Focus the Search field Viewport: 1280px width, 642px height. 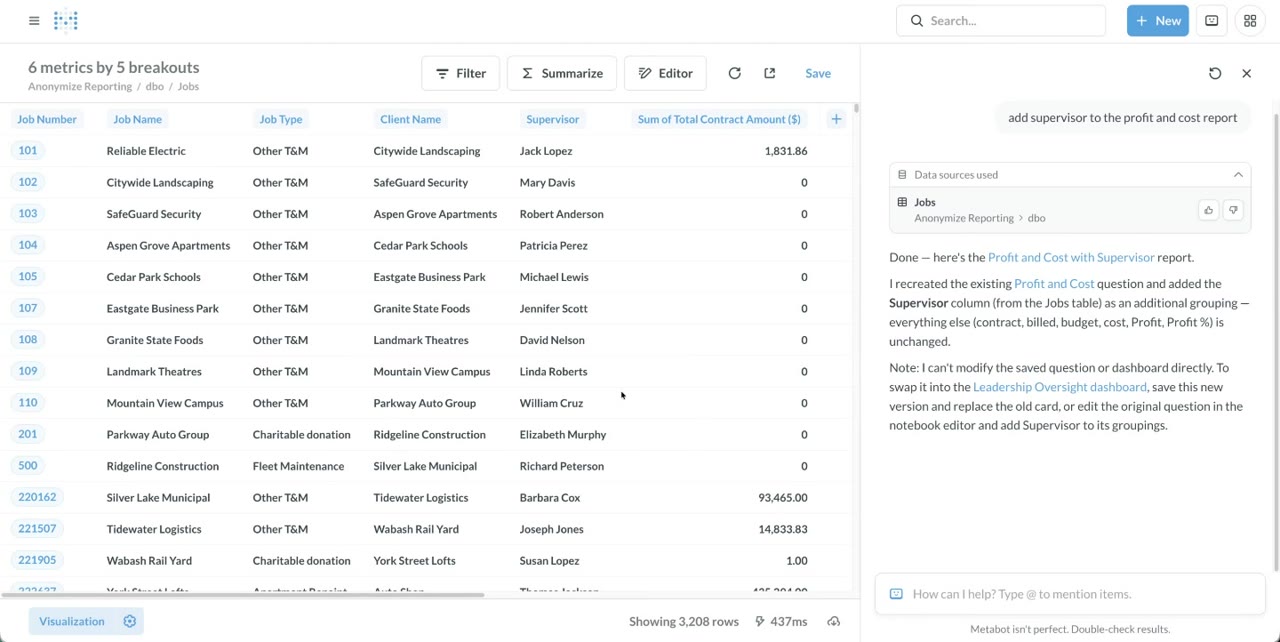click(x=1001, y=20)
